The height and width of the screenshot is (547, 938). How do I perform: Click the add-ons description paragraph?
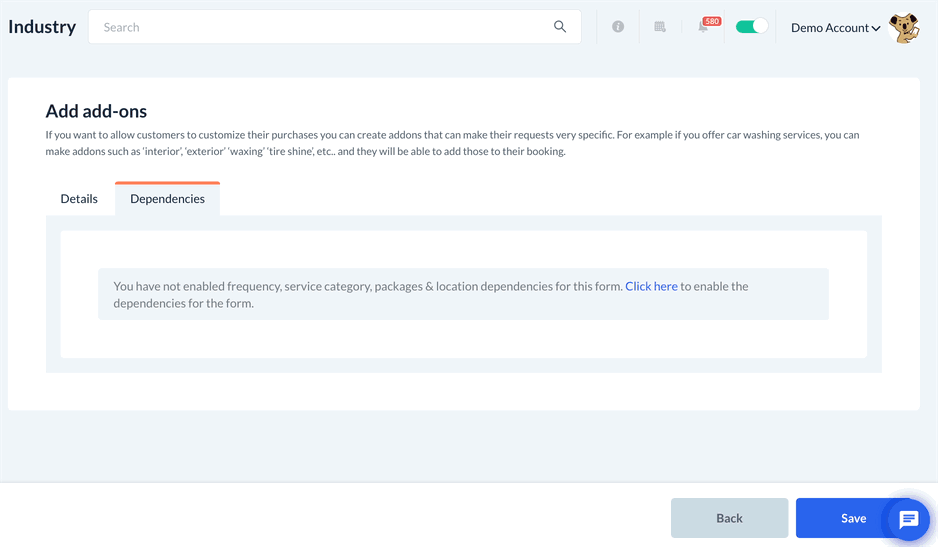click(x=452, y=143)
